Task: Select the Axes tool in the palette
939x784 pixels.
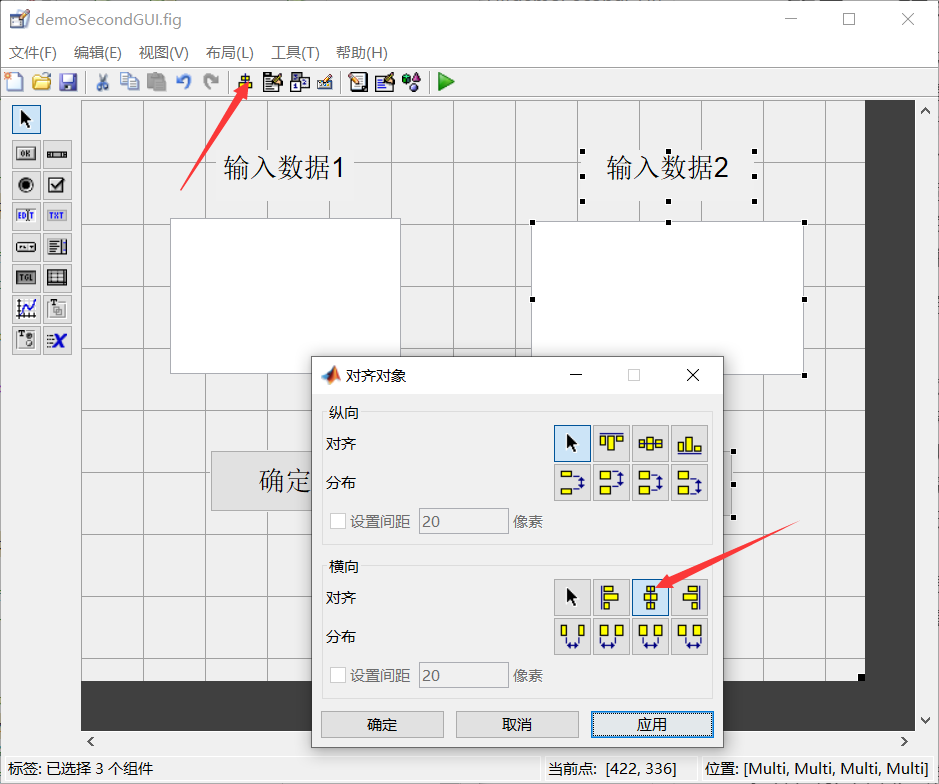Action: coord(26,309)
